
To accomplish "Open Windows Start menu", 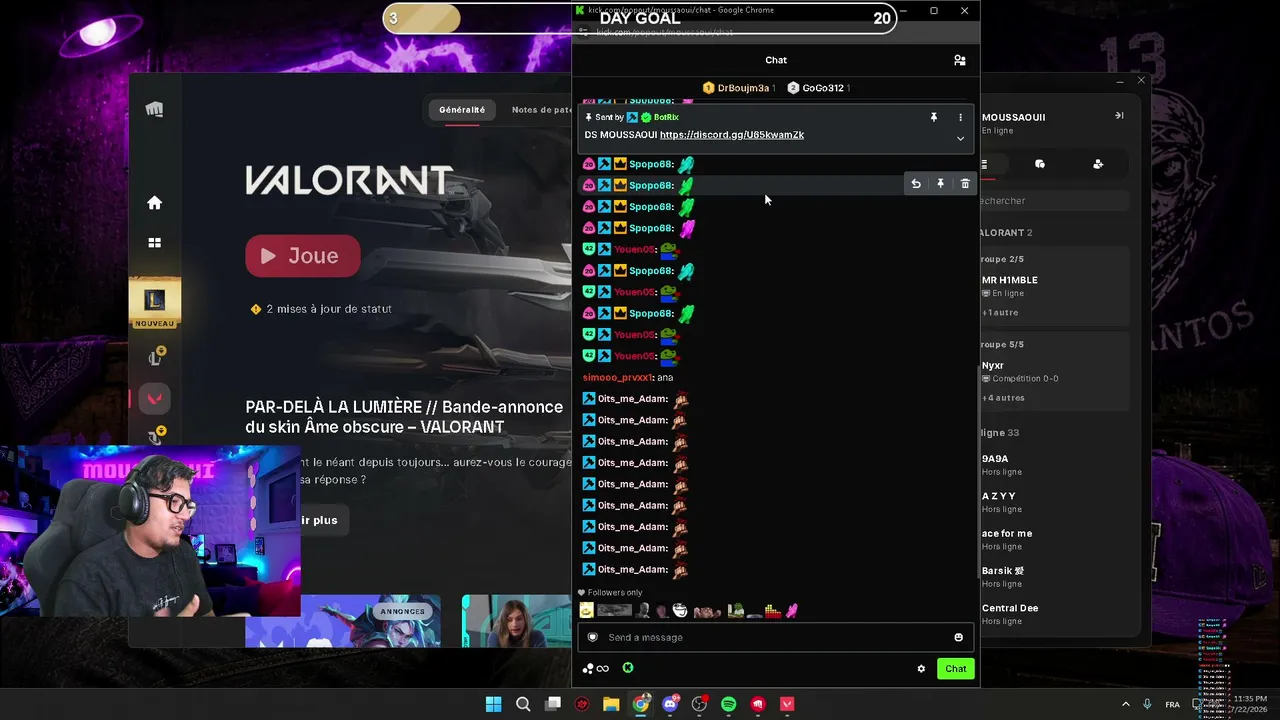I will (x=493, y=704).
